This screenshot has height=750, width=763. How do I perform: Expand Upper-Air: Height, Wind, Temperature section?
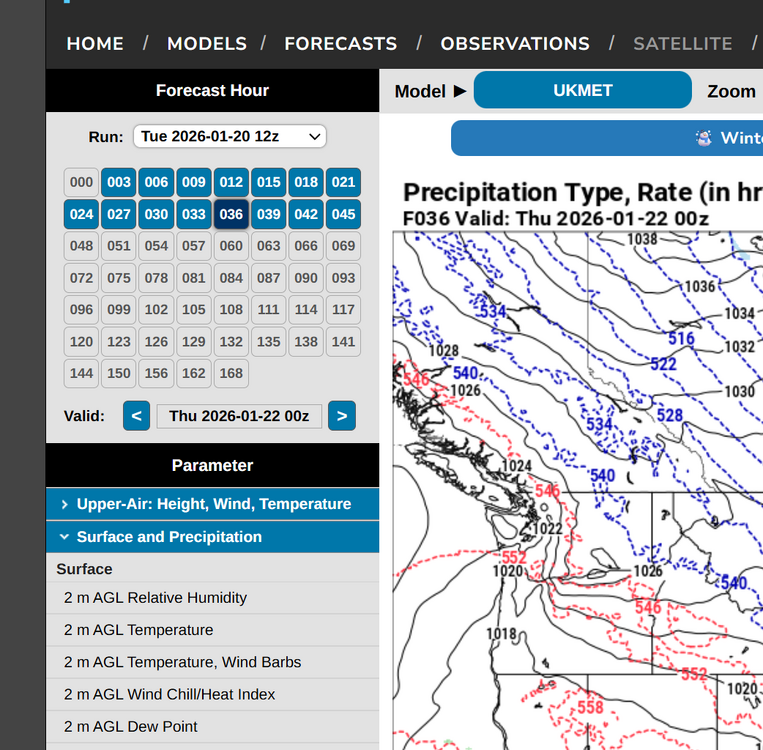click(x=213, y=504)
